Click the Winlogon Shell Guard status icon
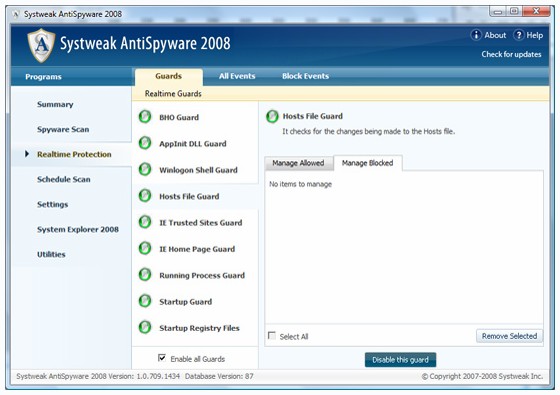560x395 pixels. tap(145, 170)
